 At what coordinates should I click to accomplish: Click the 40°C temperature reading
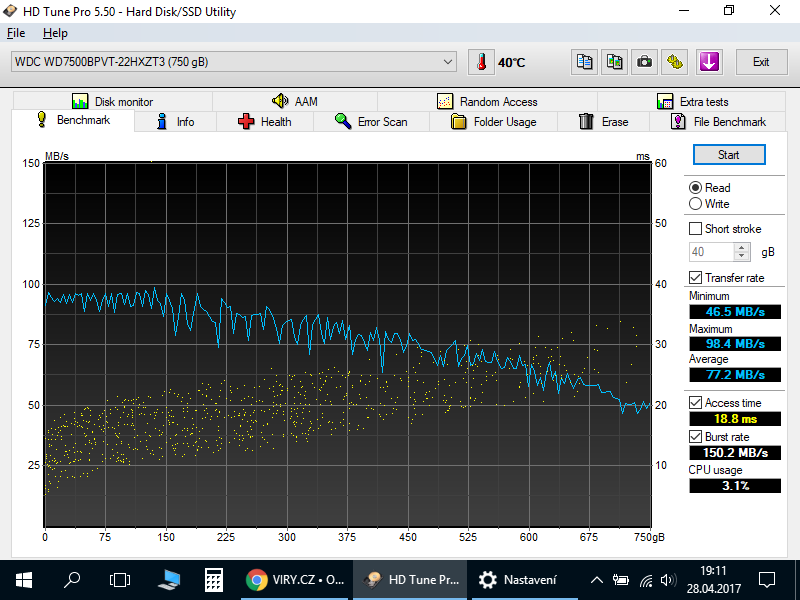[x=512, y=63]
